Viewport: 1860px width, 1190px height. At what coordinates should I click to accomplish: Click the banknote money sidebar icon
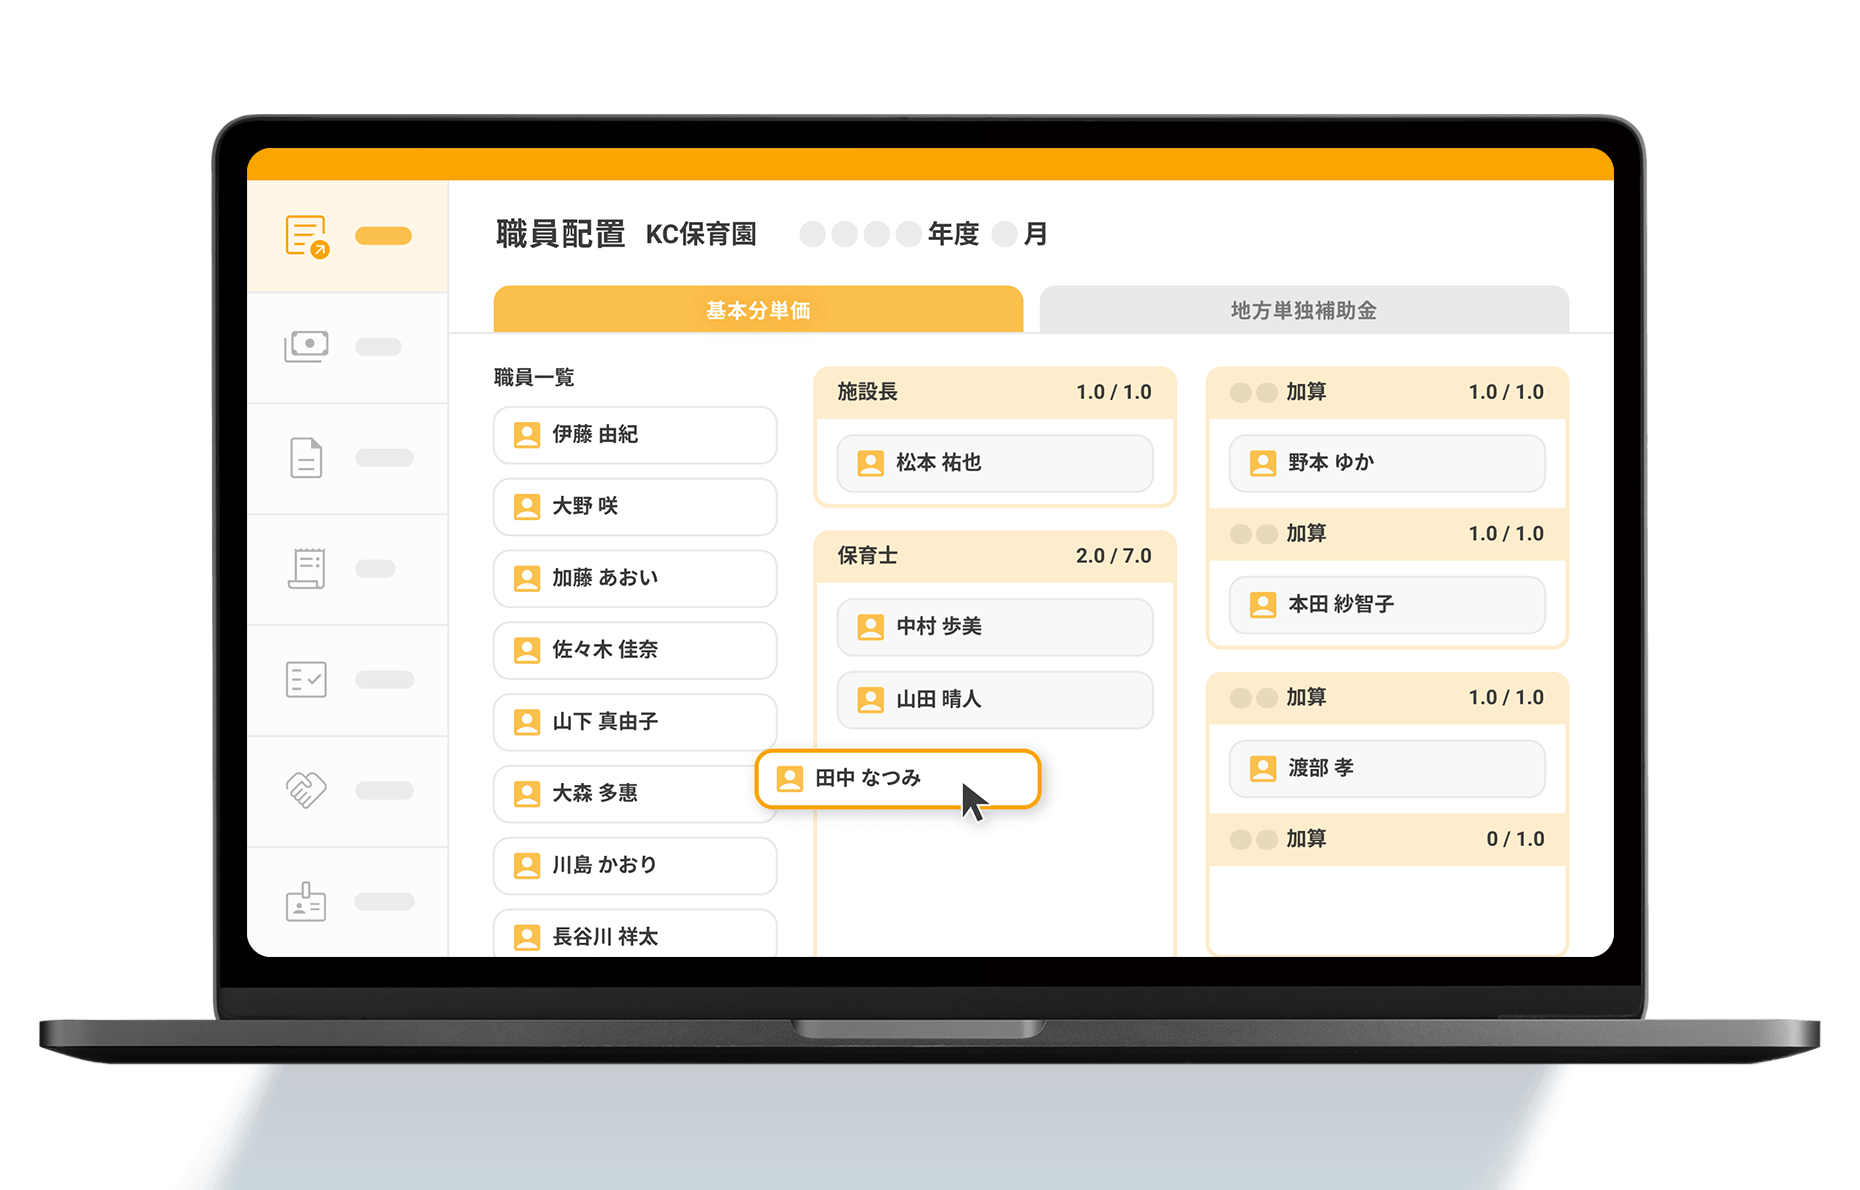pyautogui.click(x=307, y=346)
